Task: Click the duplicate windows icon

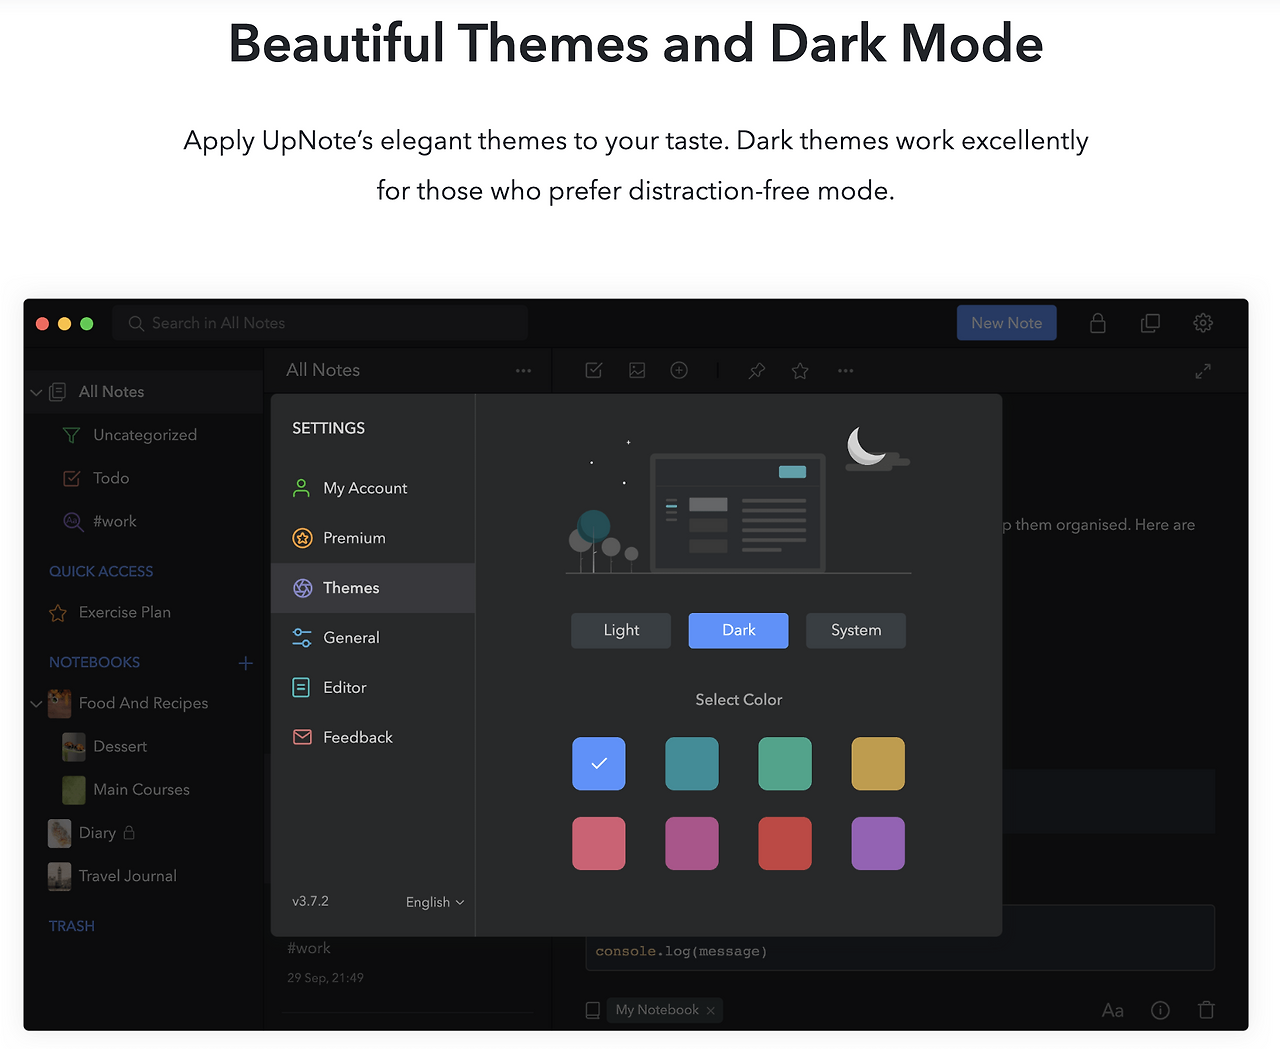Action: point(1150,323)
